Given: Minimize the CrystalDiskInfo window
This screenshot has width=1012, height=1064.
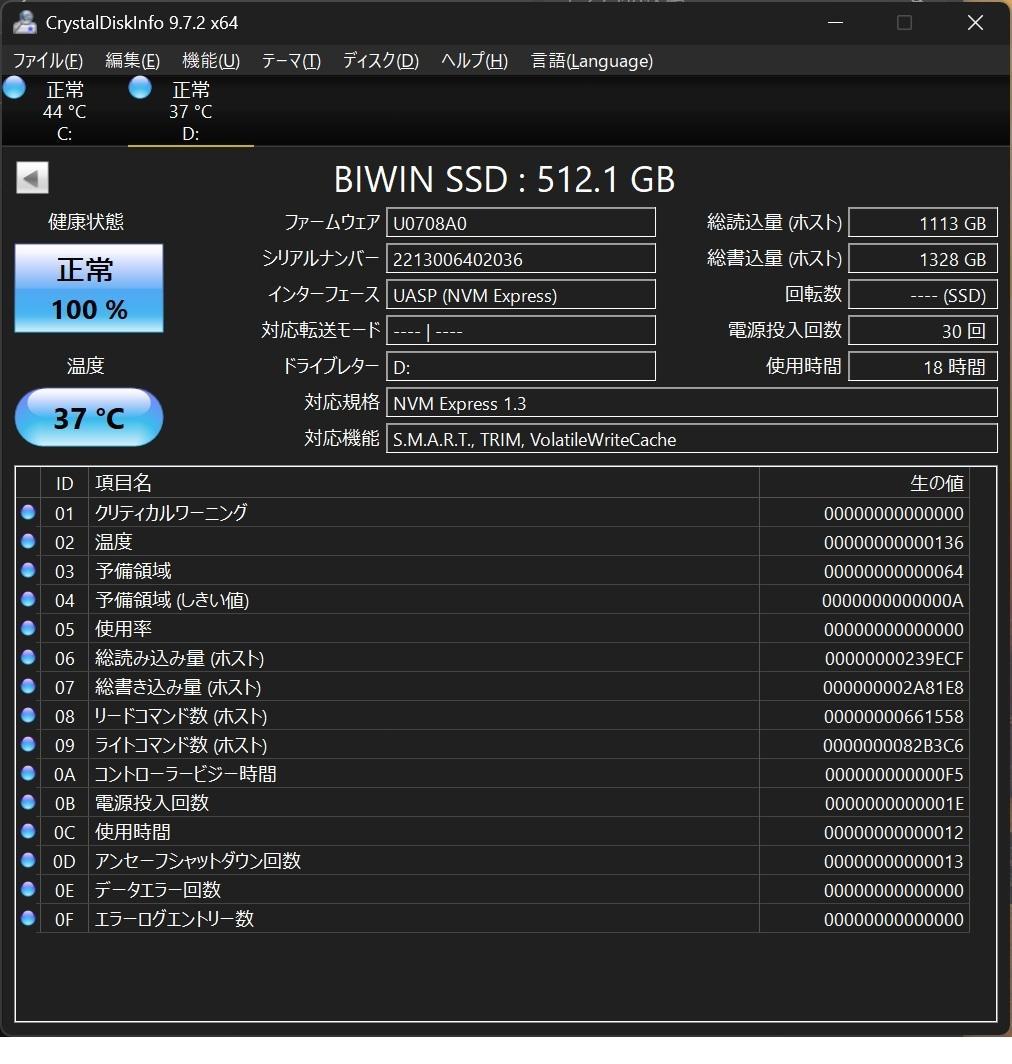Looking at the screenshot, I should [x=836, y=22].
